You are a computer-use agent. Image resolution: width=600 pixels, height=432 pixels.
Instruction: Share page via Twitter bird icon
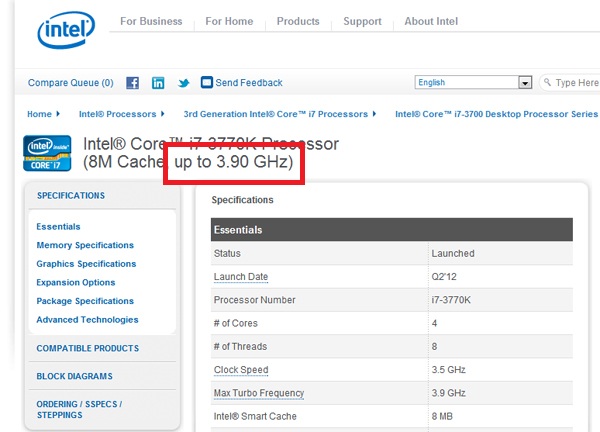[184, 83]
